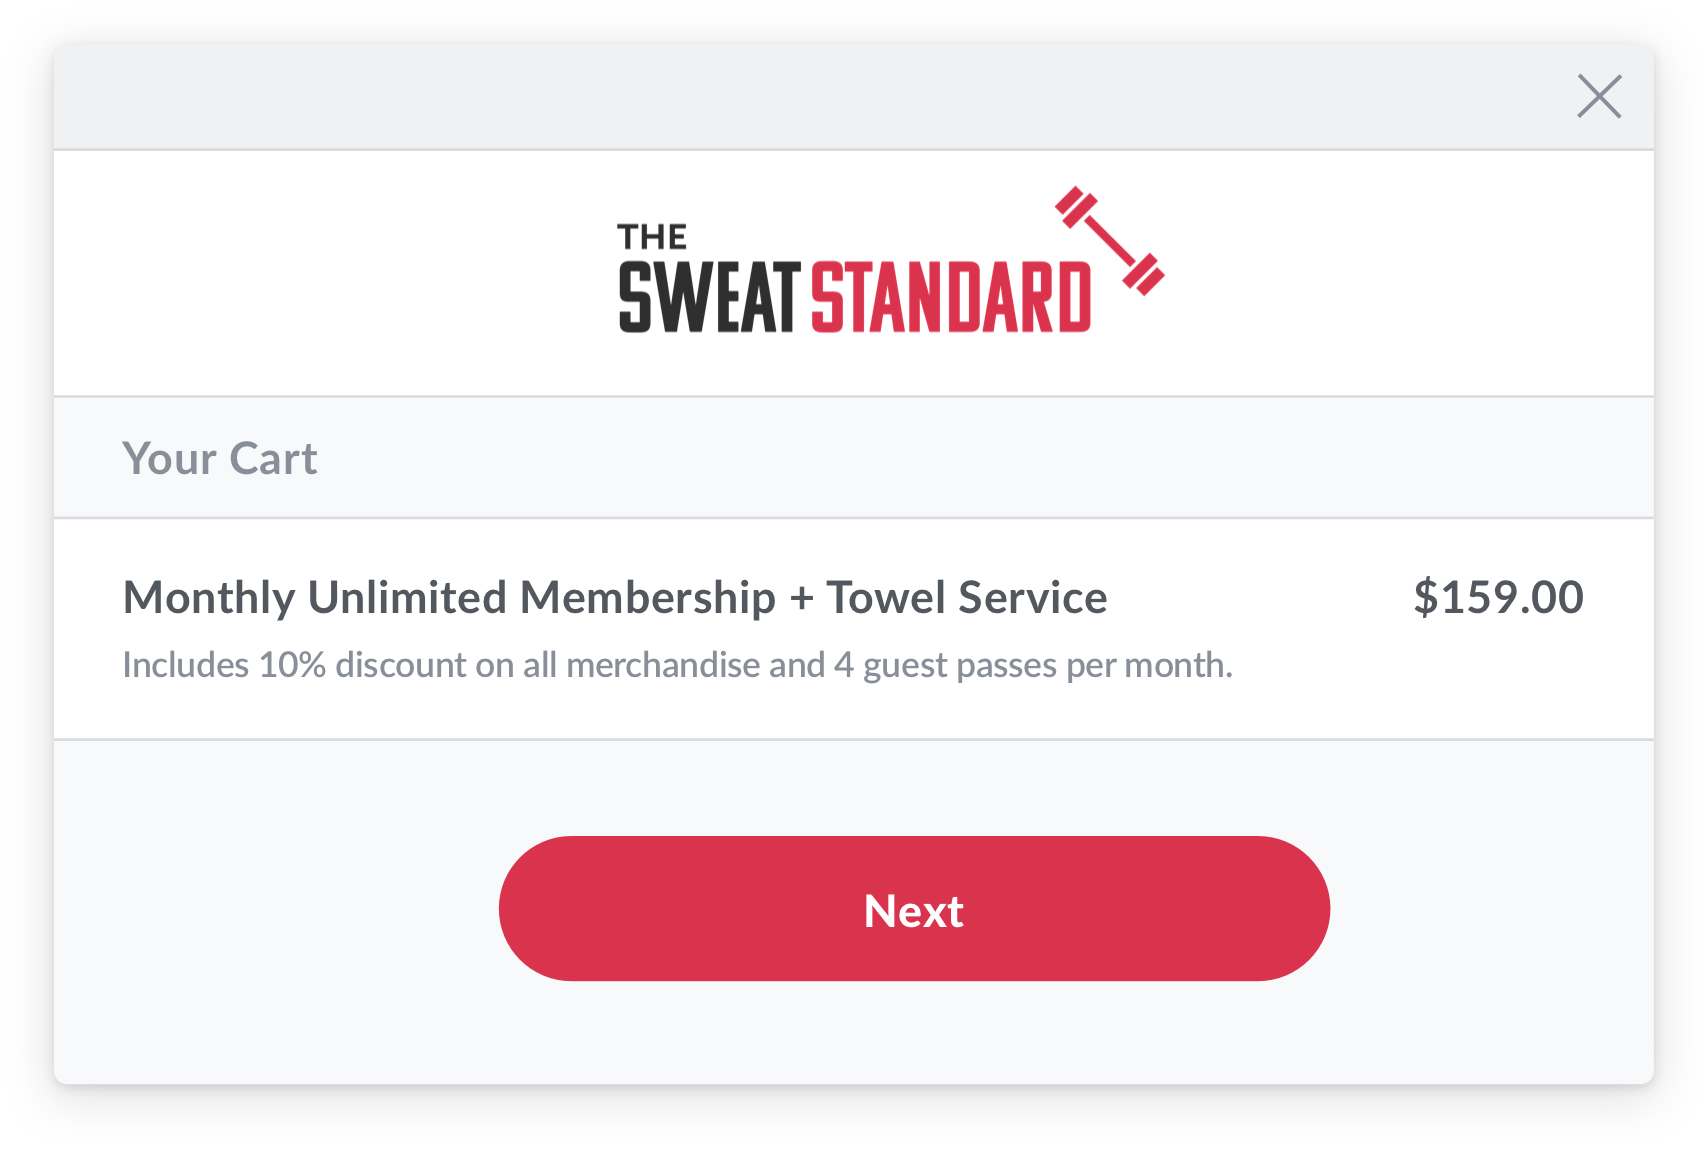Close the cart dialog with the X
The image size is (1708, 1150).
click(1599, 97)
